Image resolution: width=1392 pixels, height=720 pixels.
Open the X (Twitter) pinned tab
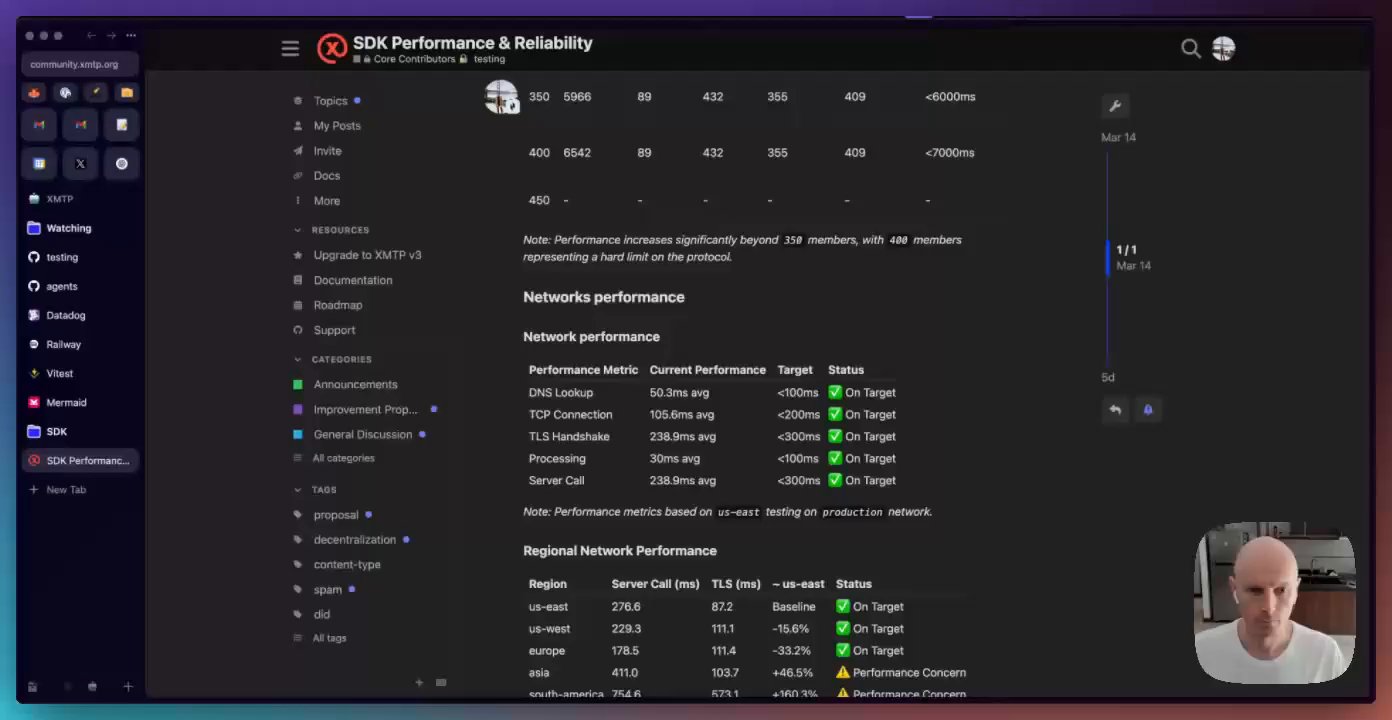(81, 164)
